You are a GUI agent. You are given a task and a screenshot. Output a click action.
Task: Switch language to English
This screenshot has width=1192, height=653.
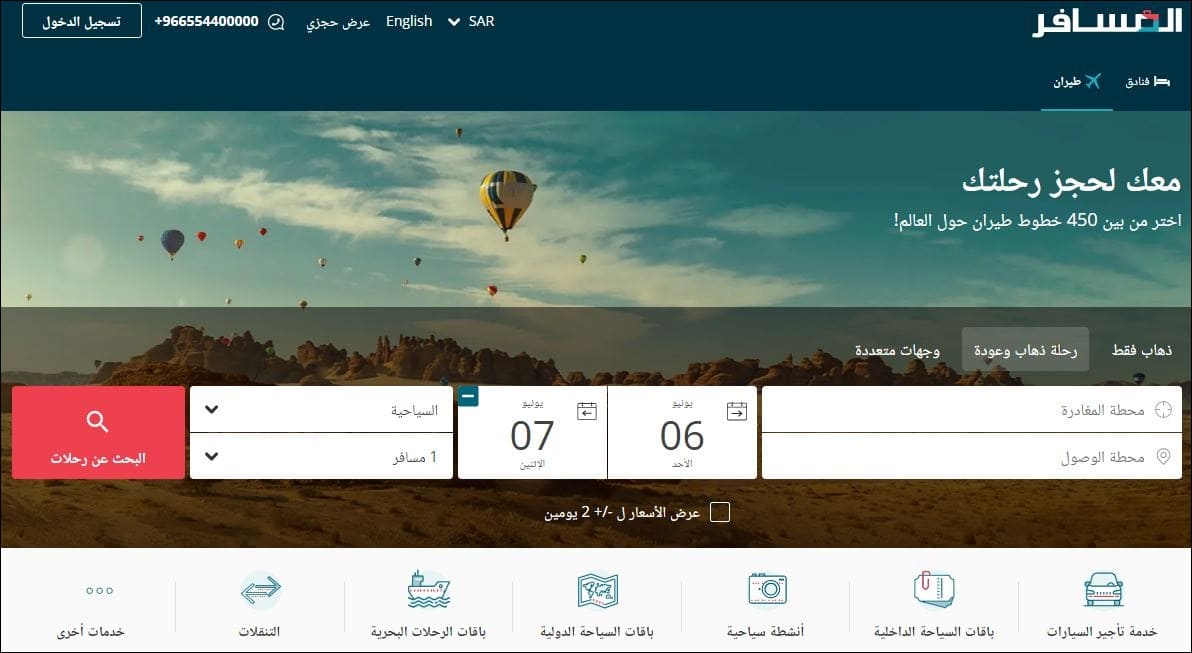409,21
